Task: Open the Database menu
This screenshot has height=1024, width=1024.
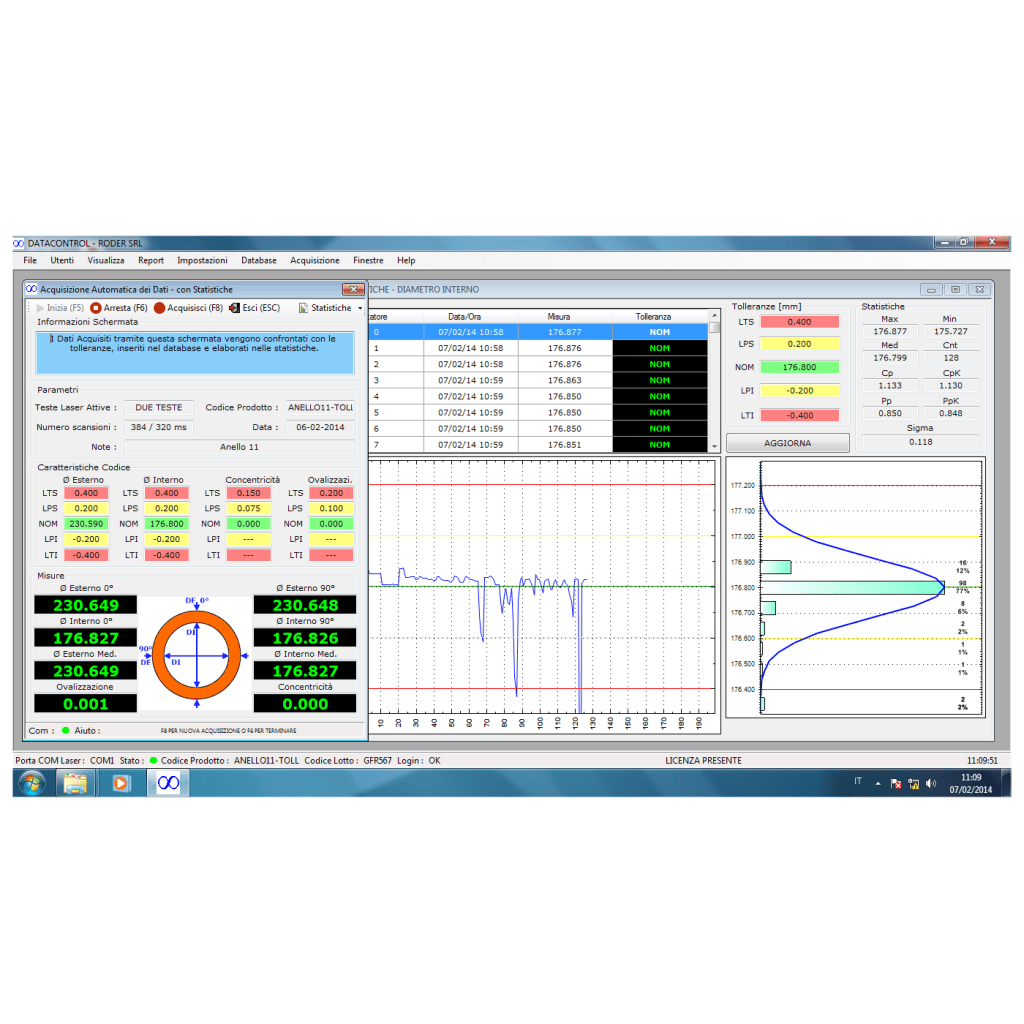Action: click(x=258, y=260)
